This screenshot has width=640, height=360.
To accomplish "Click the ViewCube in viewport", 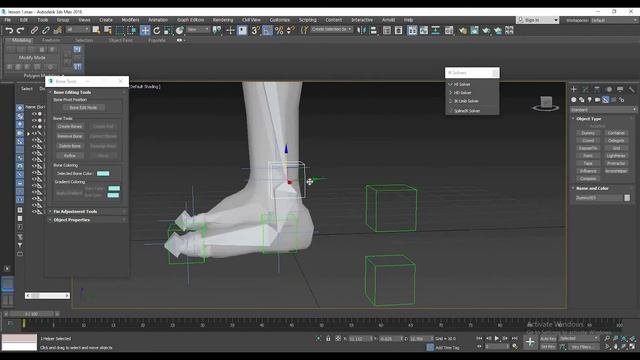I will coord(546,103).
